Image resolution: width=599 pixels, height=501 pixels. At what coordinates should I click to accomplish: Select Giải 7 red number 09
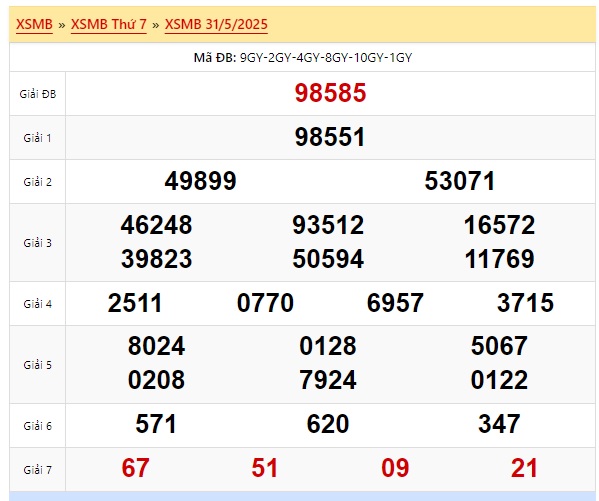pos(395,468)
